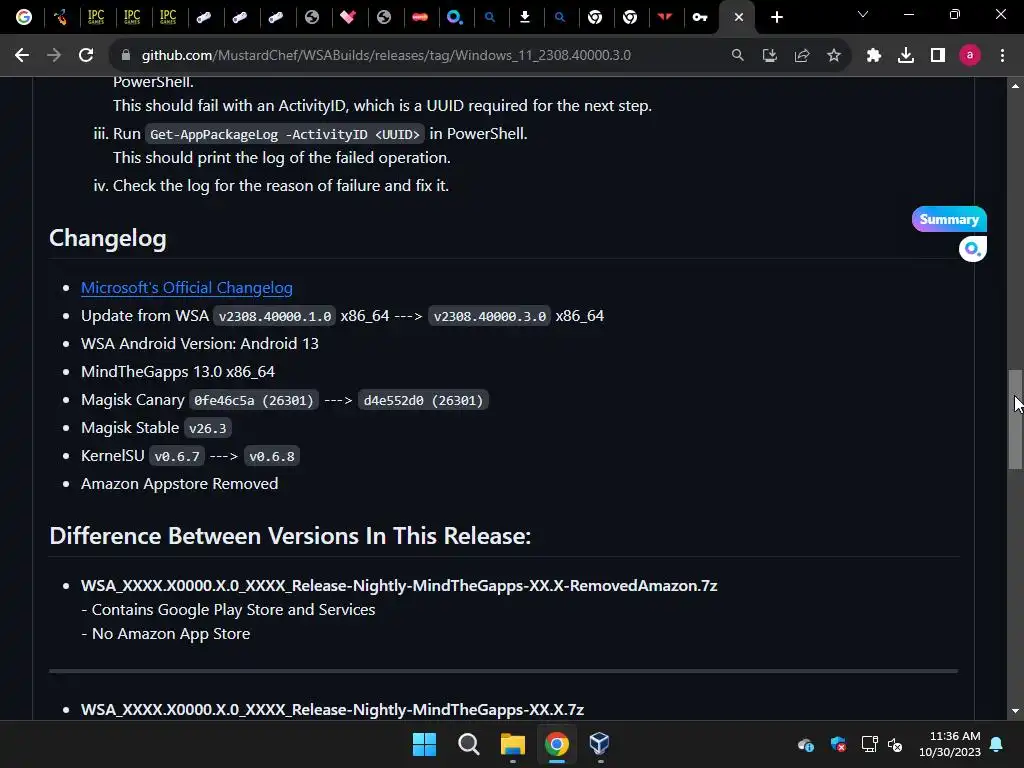Click the Changelog heading
The height and width of the screenshot is (768, 1024).
pos(108,238)
